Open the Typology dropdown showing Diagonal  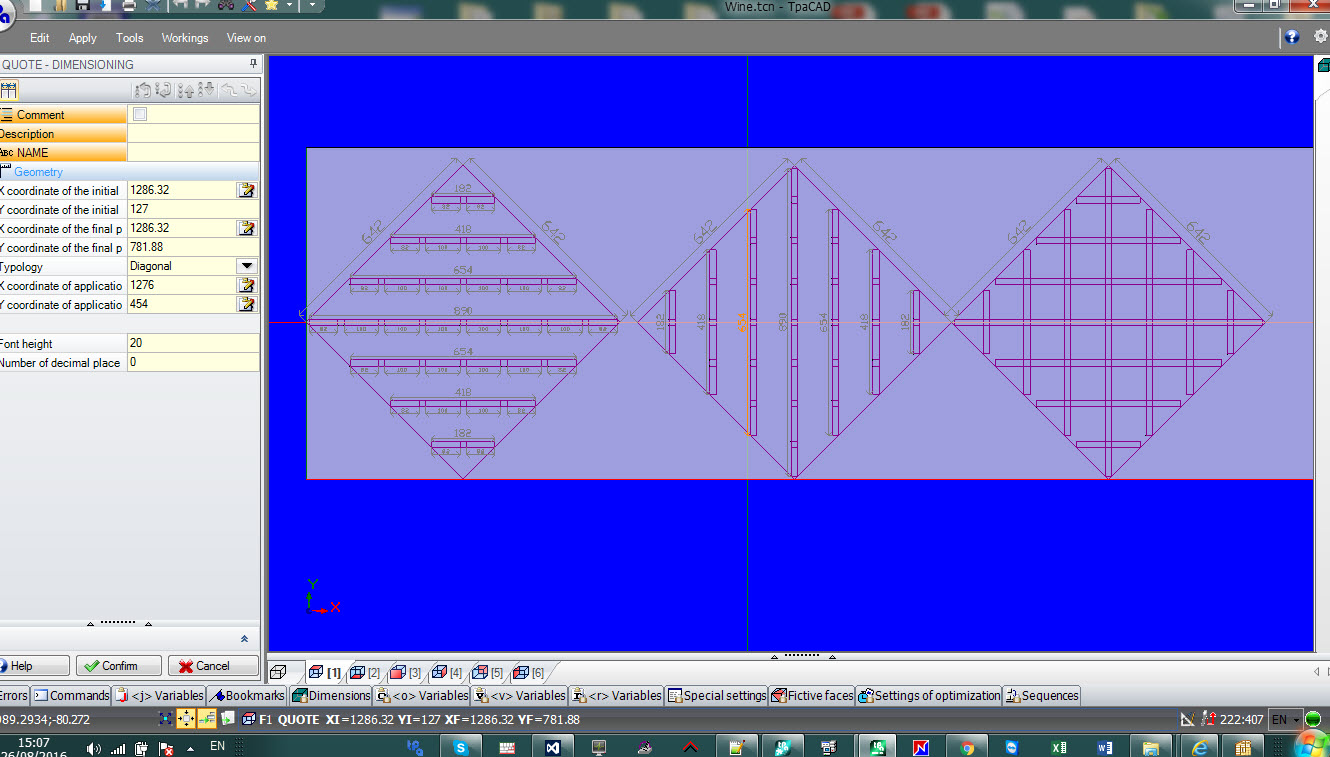coord(247,266)
